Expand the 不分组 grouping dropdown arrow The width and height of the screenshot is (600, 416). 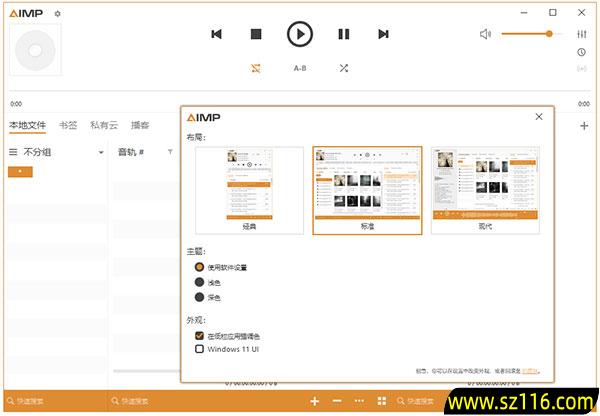coord(101,153)
